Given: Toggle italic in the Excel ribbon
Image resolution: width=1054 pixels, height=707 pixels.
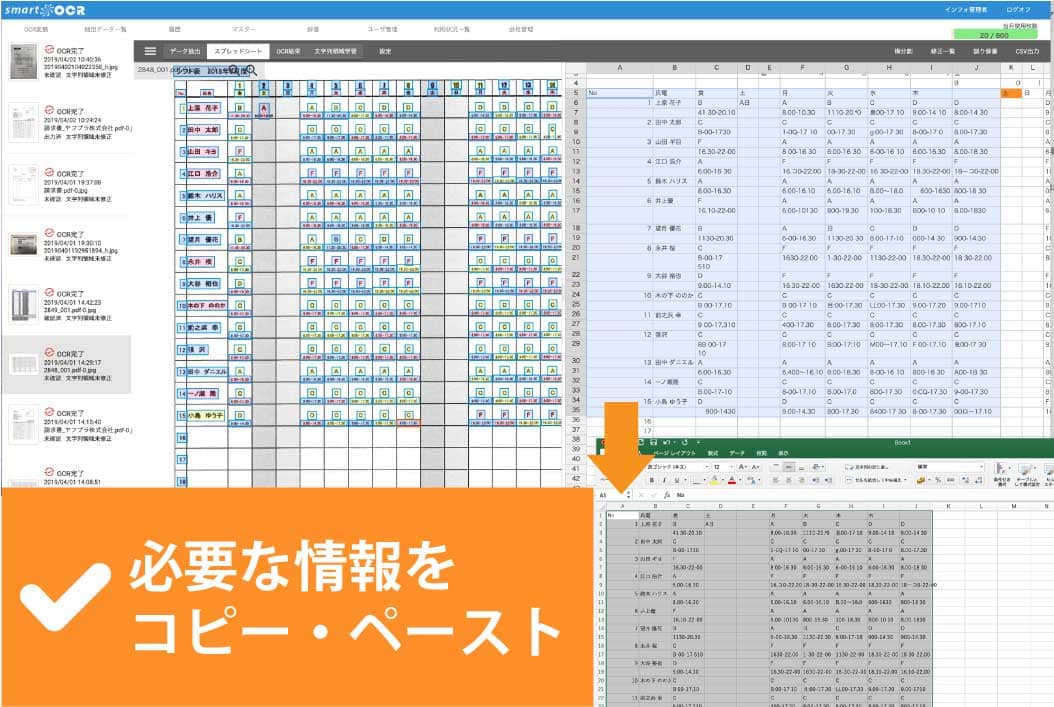Looking at the screenshot, I should [x=664, y=481].
